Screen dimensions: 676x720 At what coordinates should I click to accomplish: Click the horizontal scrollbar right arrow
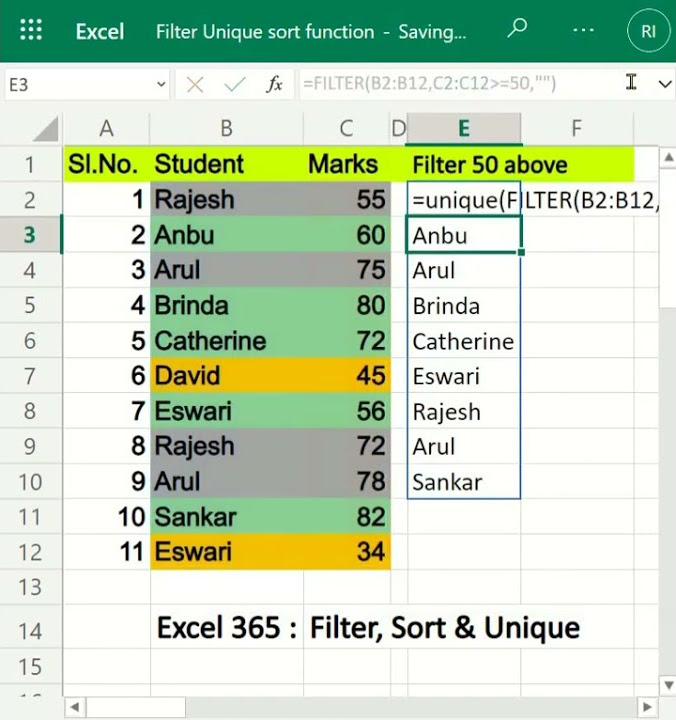pyautogui.click(x=647, y=707)
